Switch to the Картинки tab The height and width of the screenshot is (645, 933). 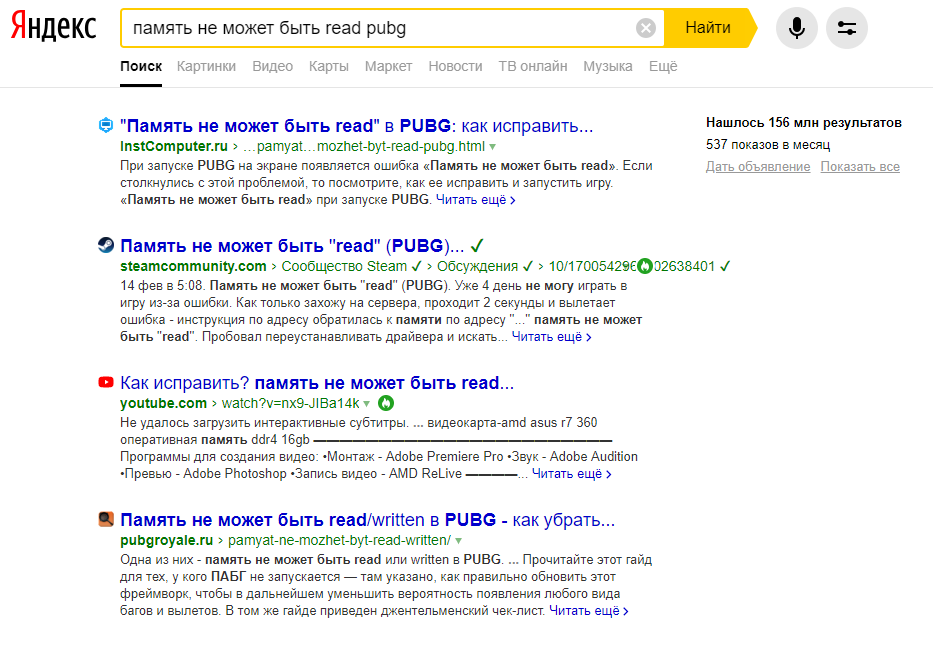point(206,66)
